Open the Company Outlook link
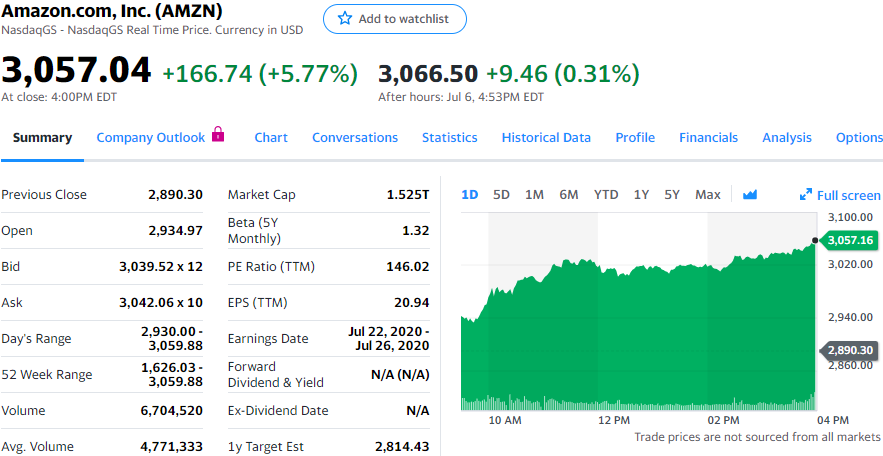This screenshot has width=883, height=456. [x=150, y=138]
